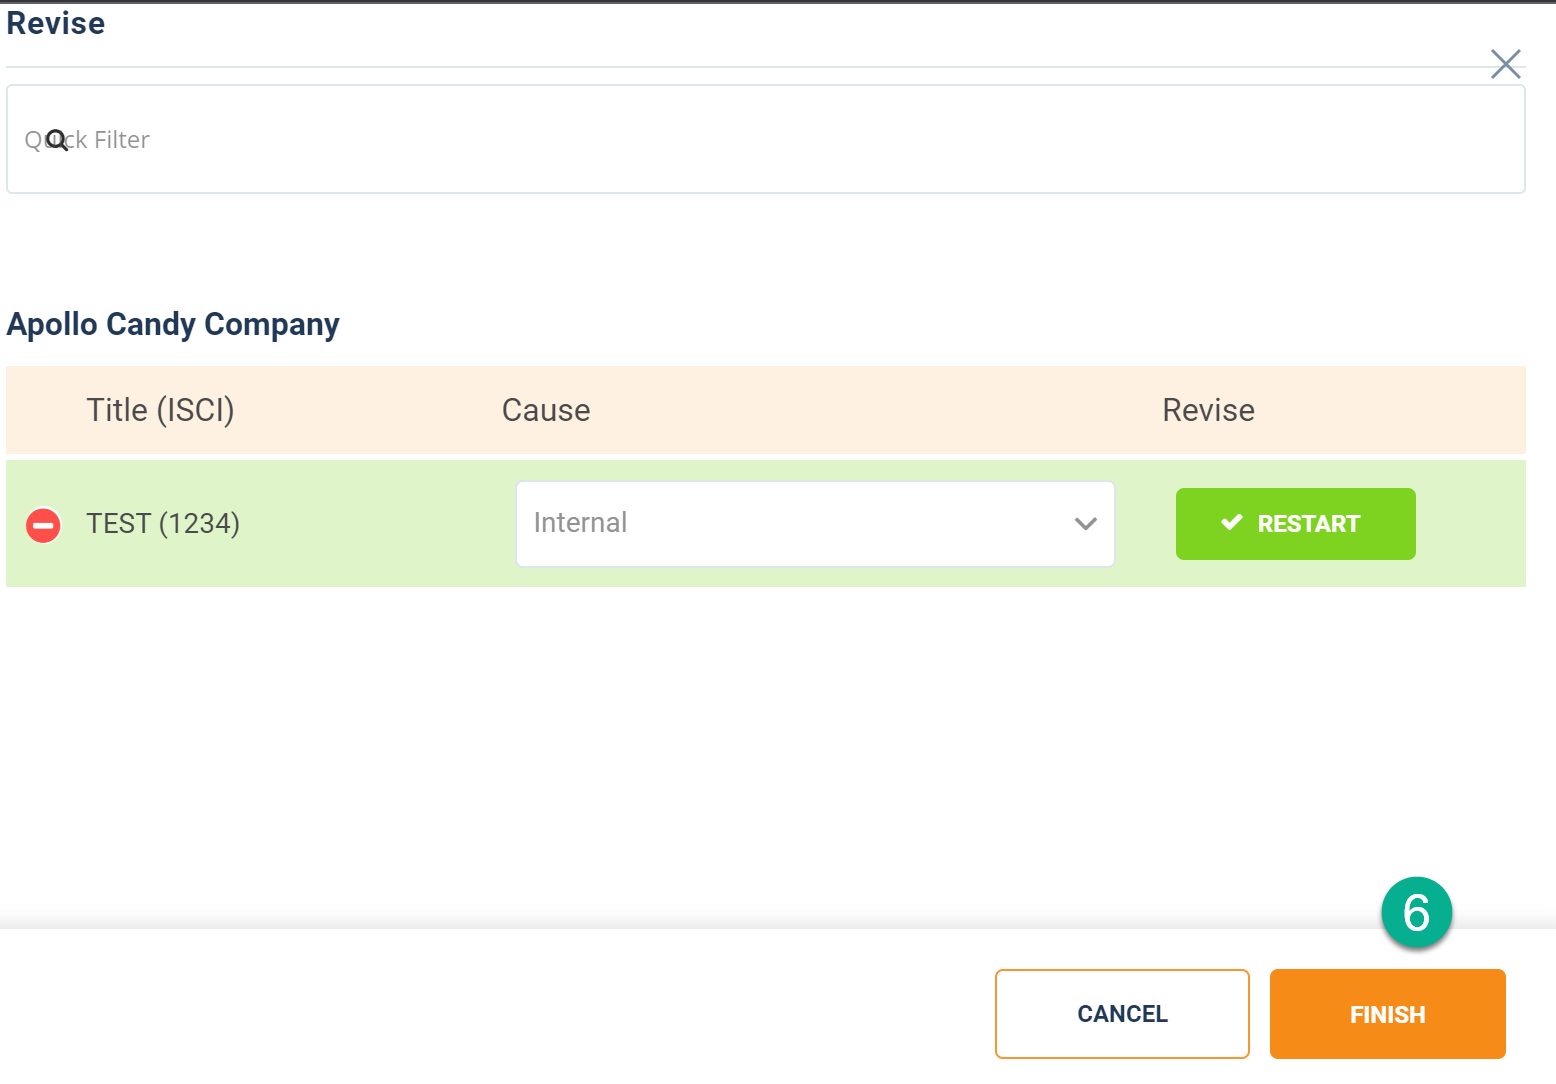This screenshot has height=1084, width=1556.
Task: Cancel the revision with the CANCEL button
Action: point(1122,1014)
